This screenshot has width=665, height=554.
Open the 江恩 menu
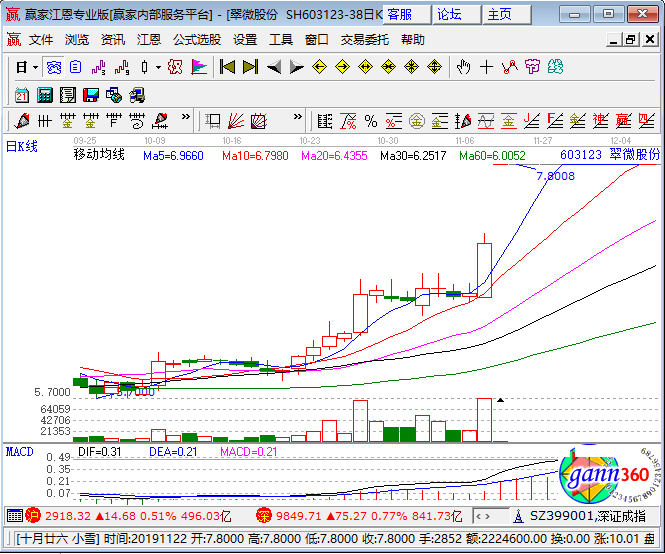click(149, 40)
